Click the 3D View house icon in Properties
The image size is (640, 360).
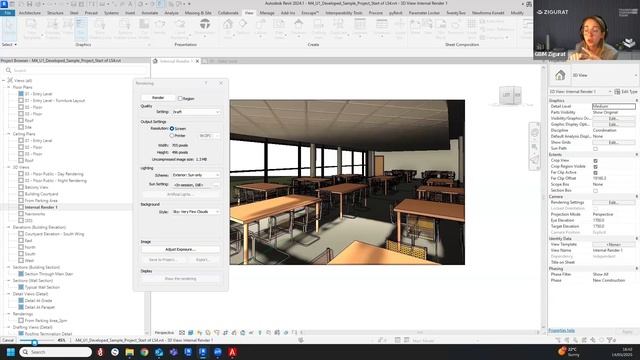[x=560, y=75]
